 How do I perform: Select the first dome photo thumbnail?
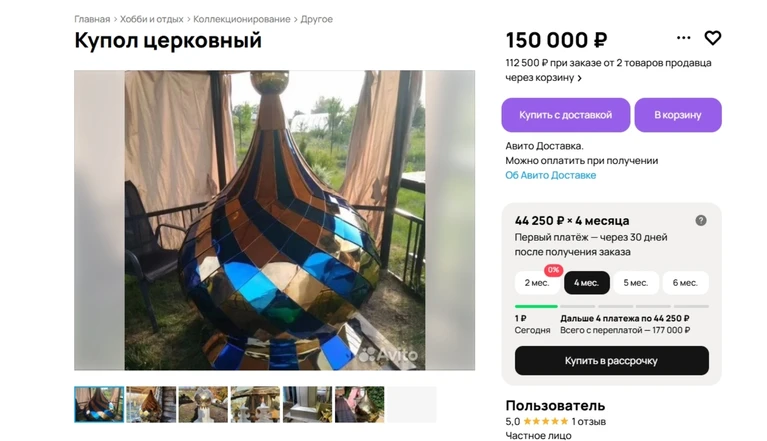[x=99, y=404]
